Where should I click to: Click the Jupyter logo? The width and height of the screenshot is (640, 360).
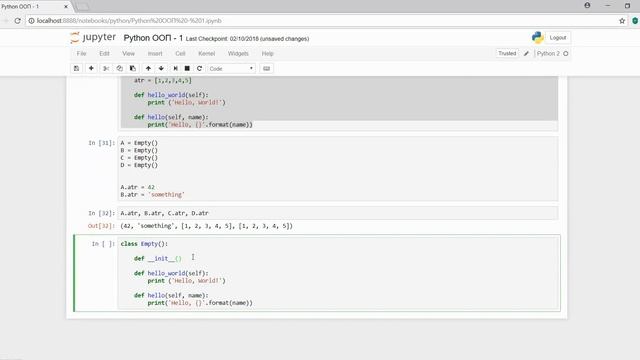tap(93, 38)
